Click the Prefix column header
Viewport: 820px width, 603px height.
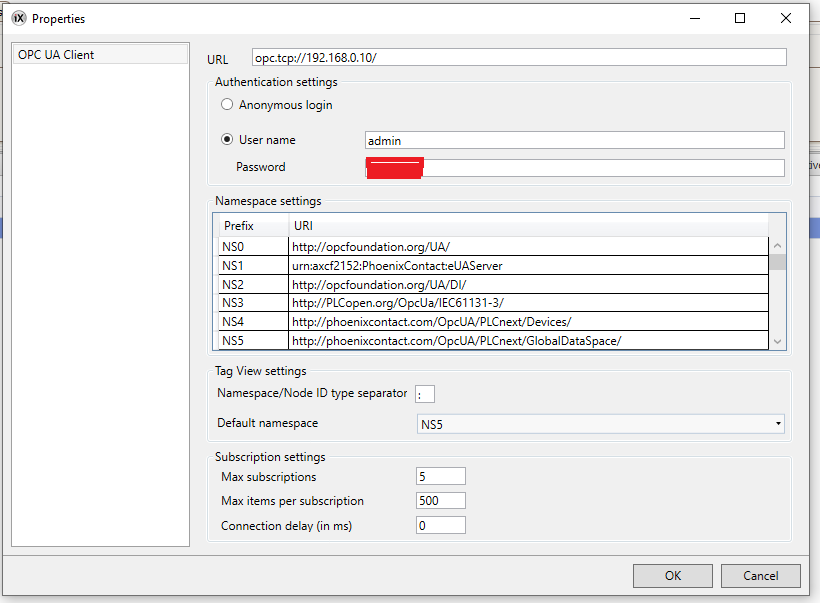(253, 226)
